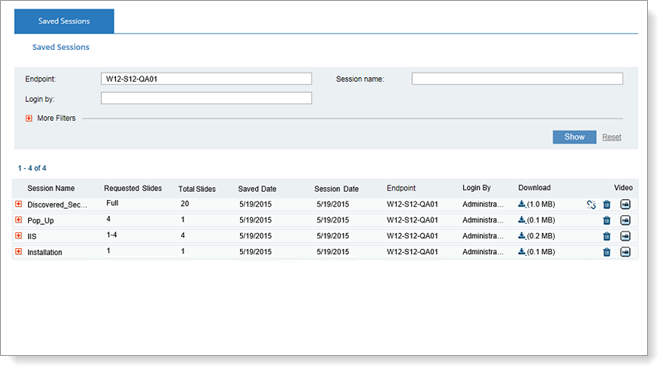The width and height of the screenshot is (666, 374).
Task: Play video of the Installation session
Action: click(625, 252)
